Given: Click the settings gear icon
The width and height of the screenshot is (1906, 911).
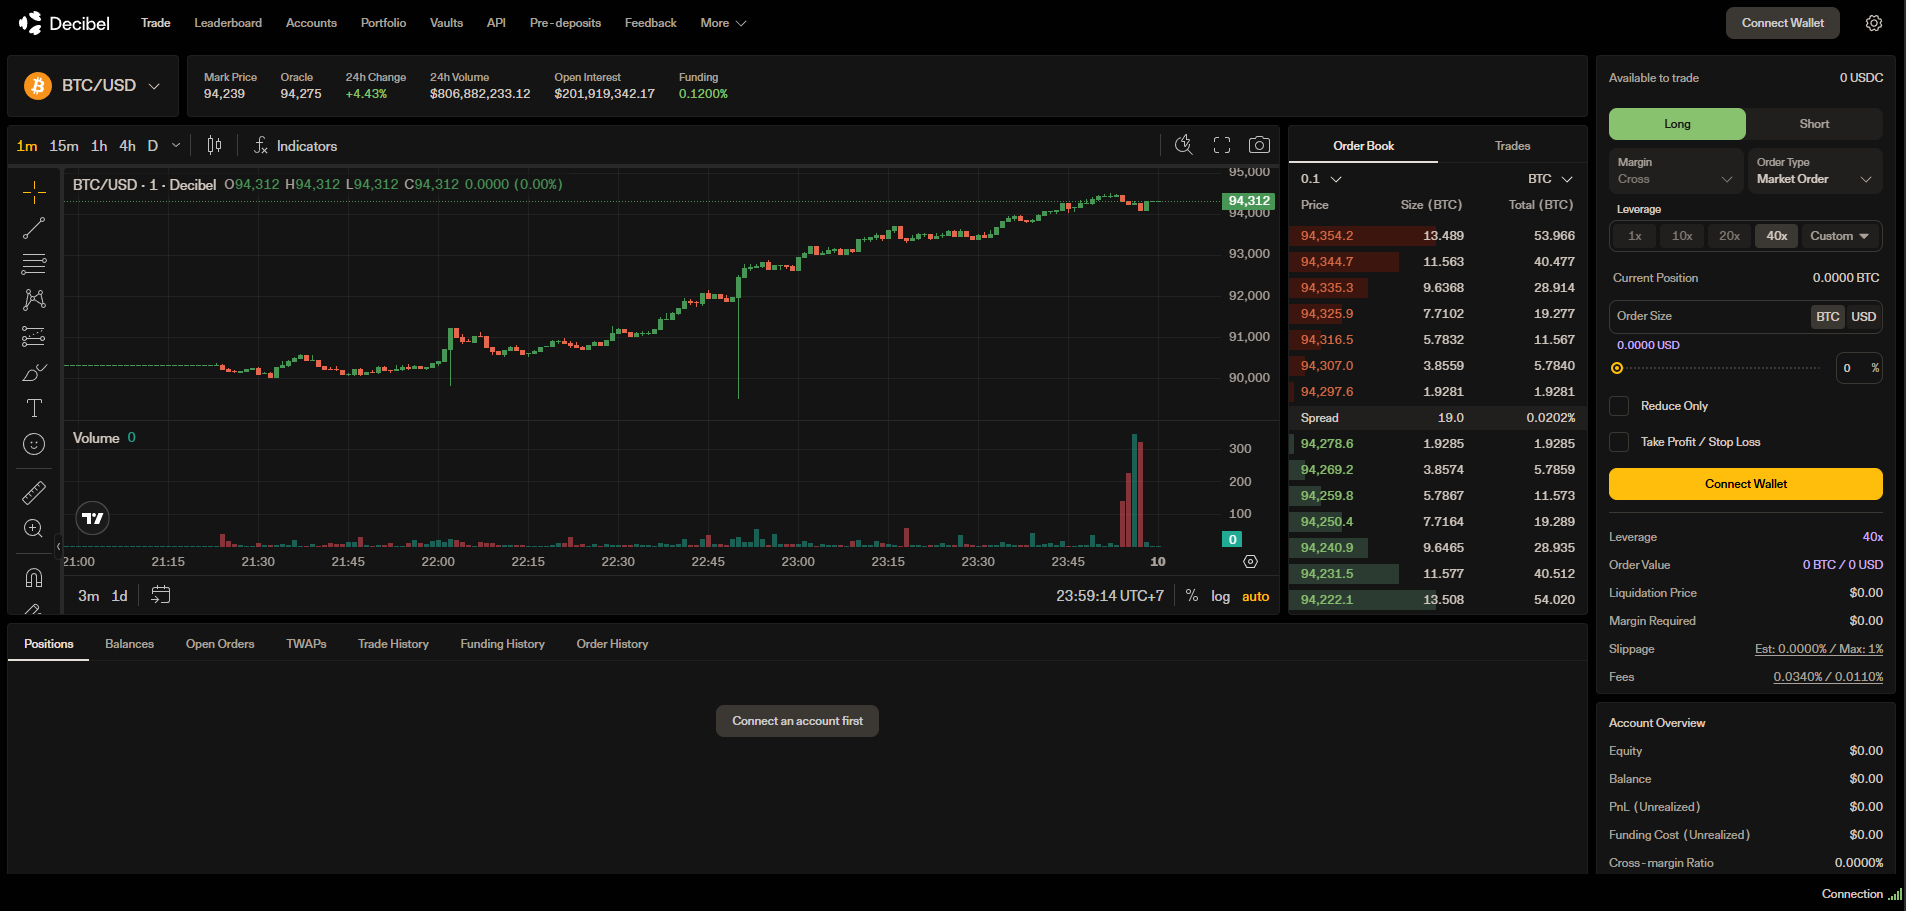Looking at the screenshot, I should pyautogui.click(x=1873, y=23).
